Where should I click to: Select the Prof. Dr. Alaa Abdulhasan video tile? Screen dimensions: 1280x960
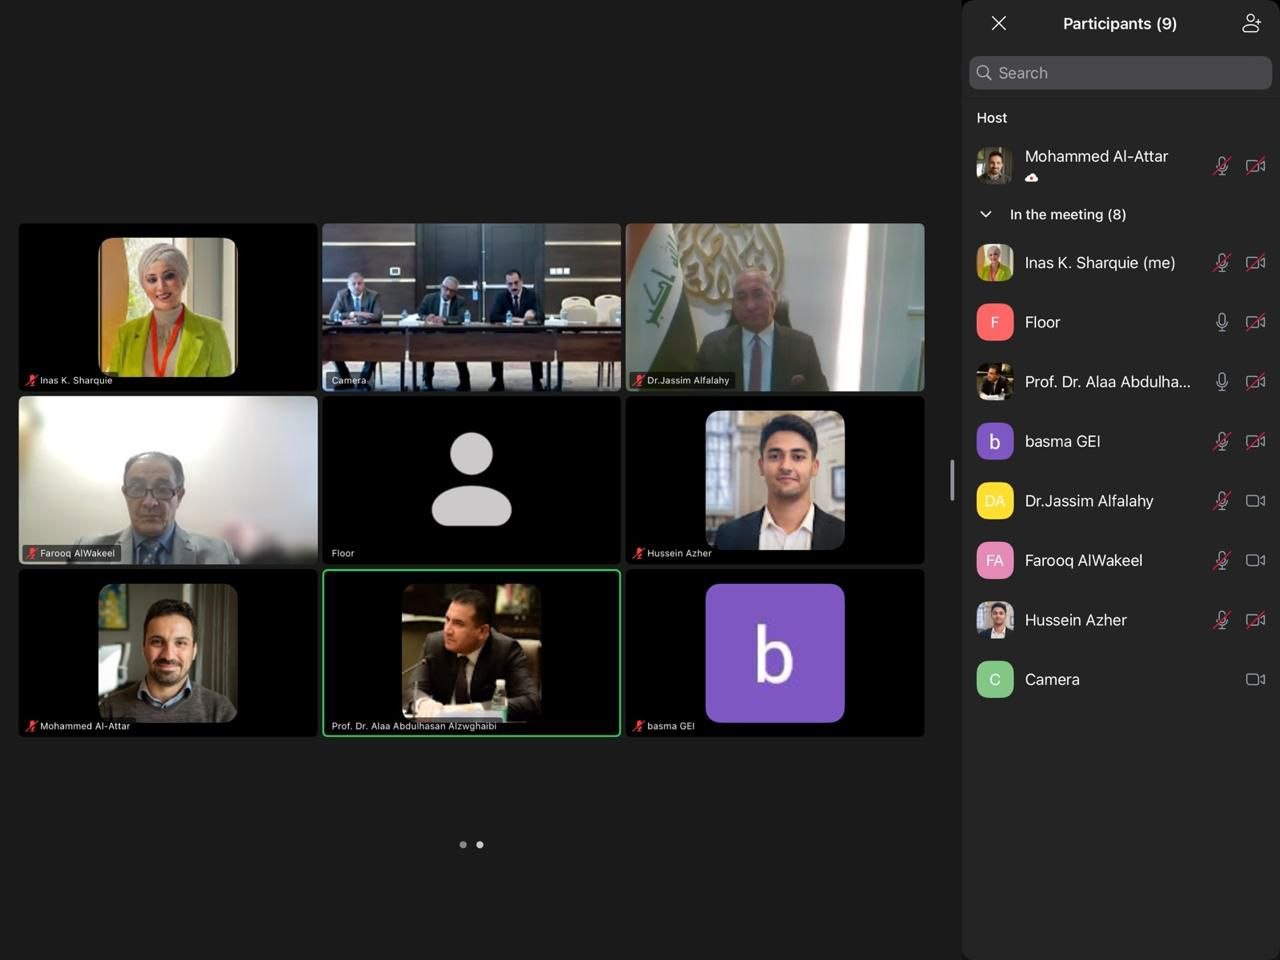pyautogui.click(x=471, y=653)
